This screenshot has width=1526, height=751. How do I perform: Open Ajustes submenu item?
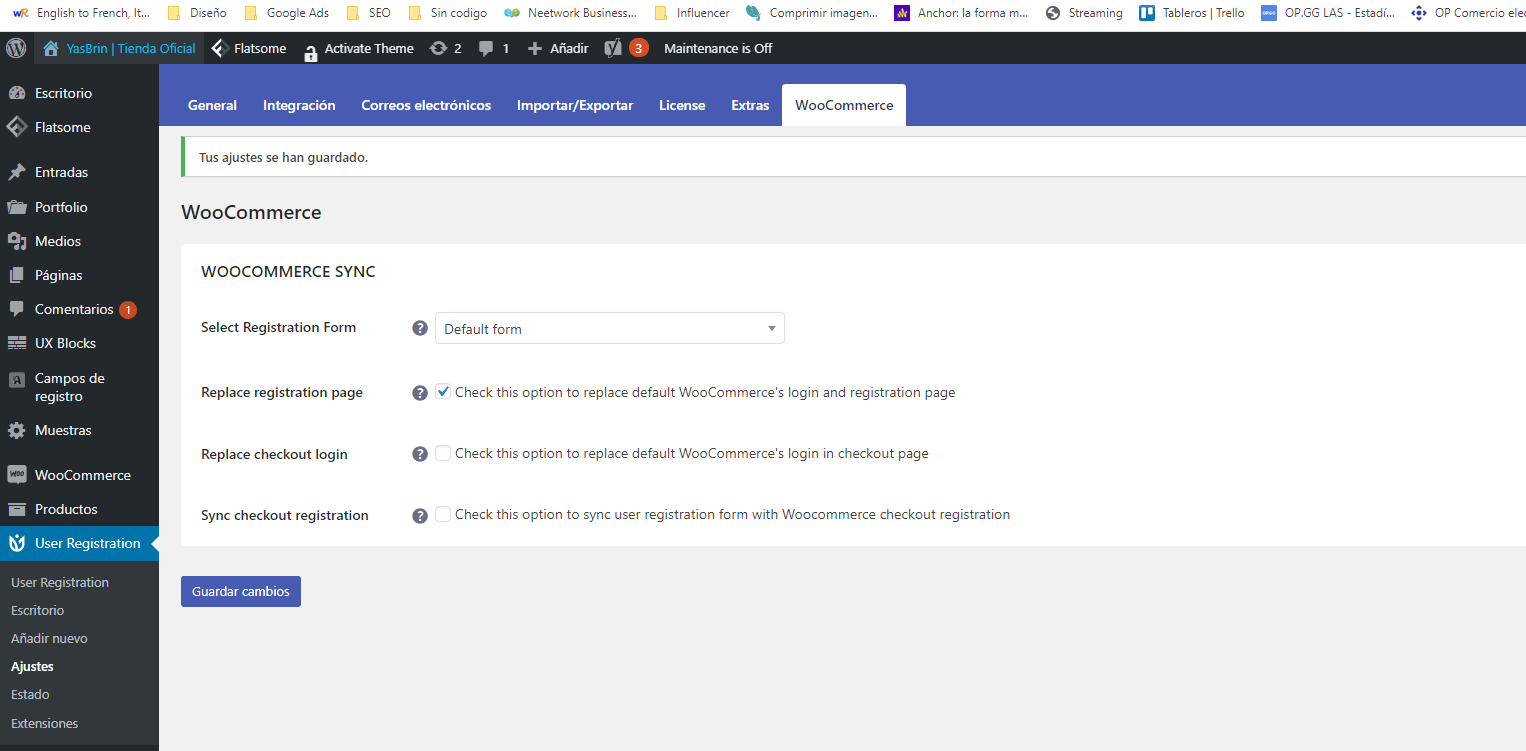coord(32,666)
